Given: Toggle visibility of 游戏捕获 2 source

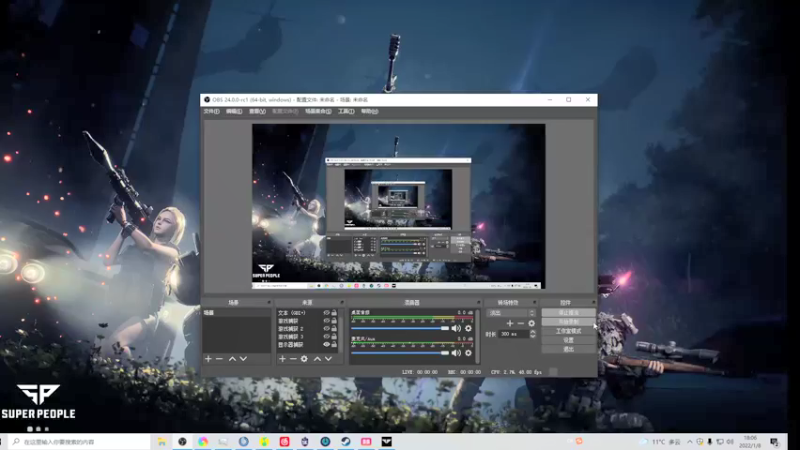Looking at the screenshot, I should 327,329.
